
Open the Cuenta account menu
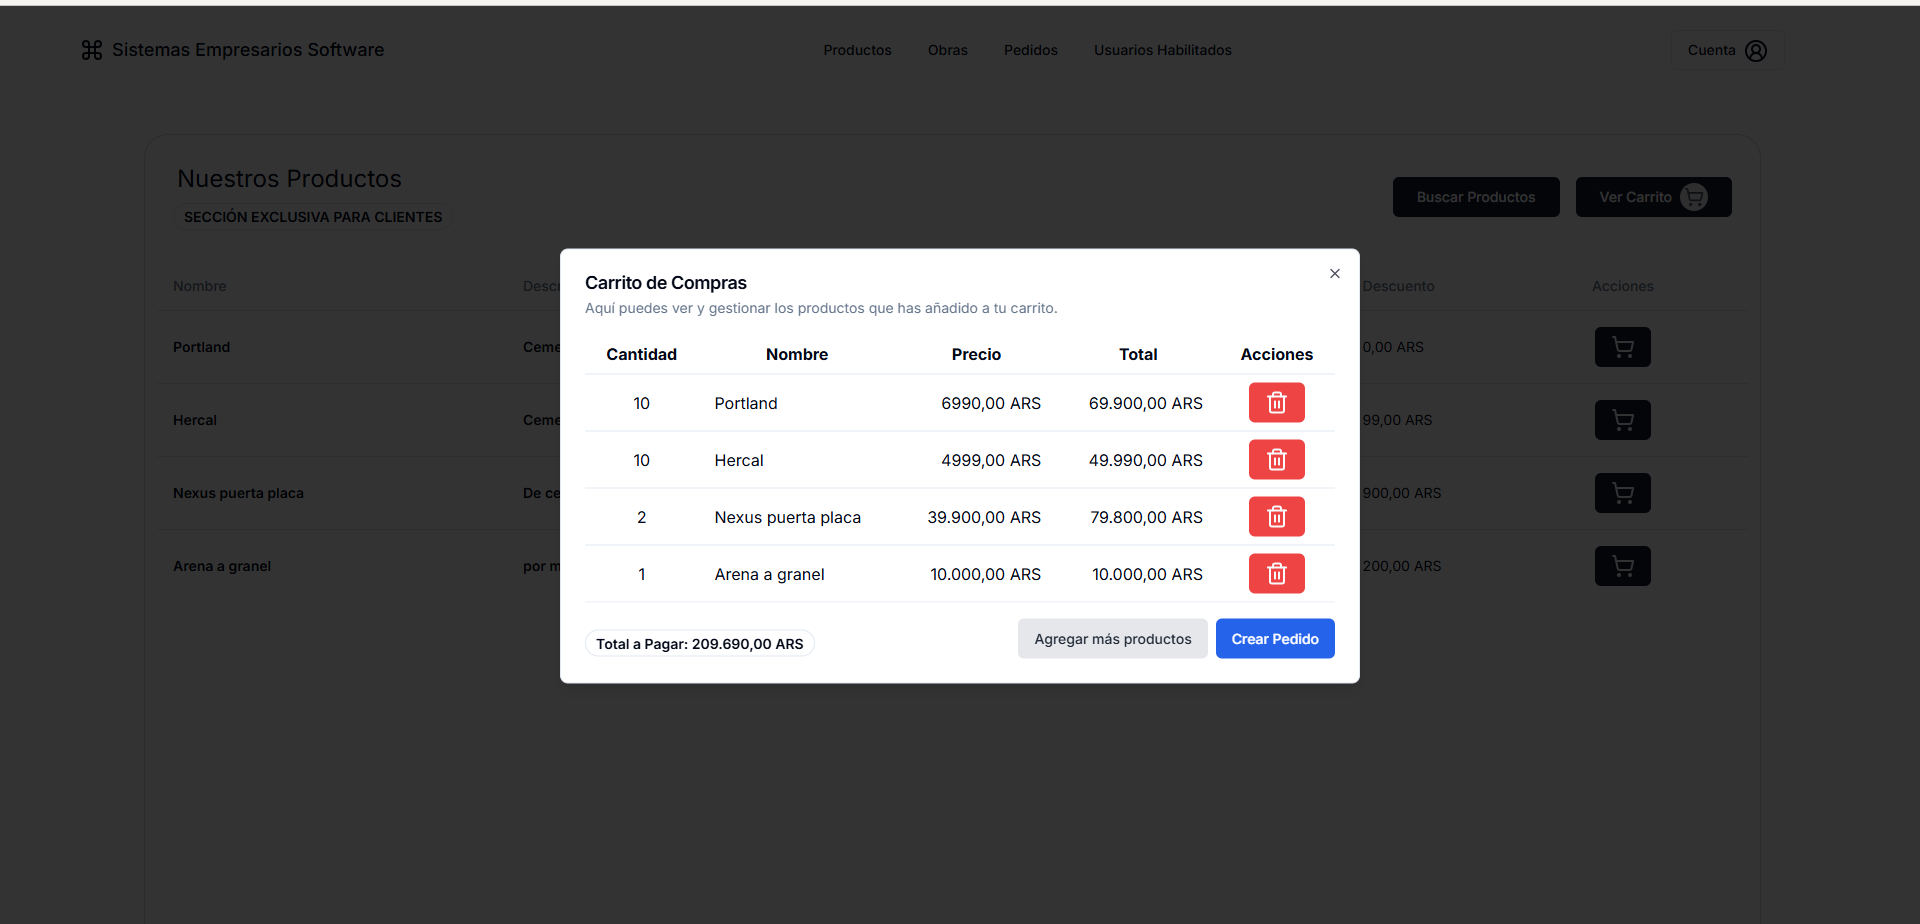[1726, 50]
